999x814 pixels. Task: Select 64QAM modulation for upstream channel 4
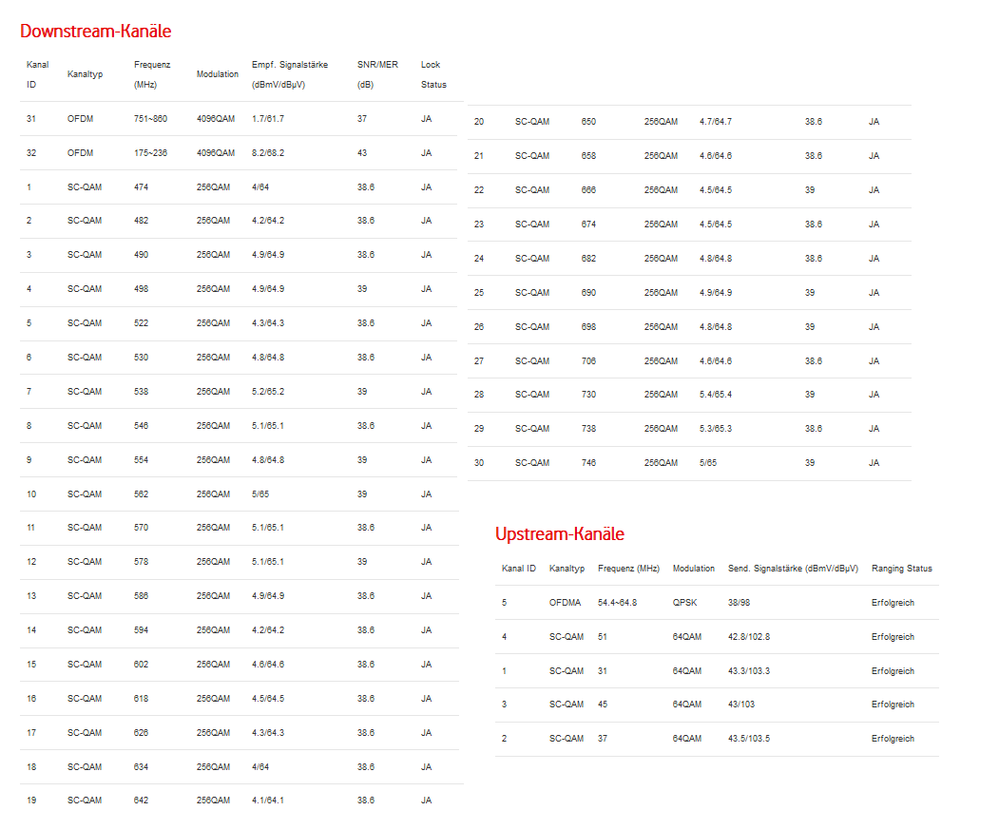pos(687,637)
